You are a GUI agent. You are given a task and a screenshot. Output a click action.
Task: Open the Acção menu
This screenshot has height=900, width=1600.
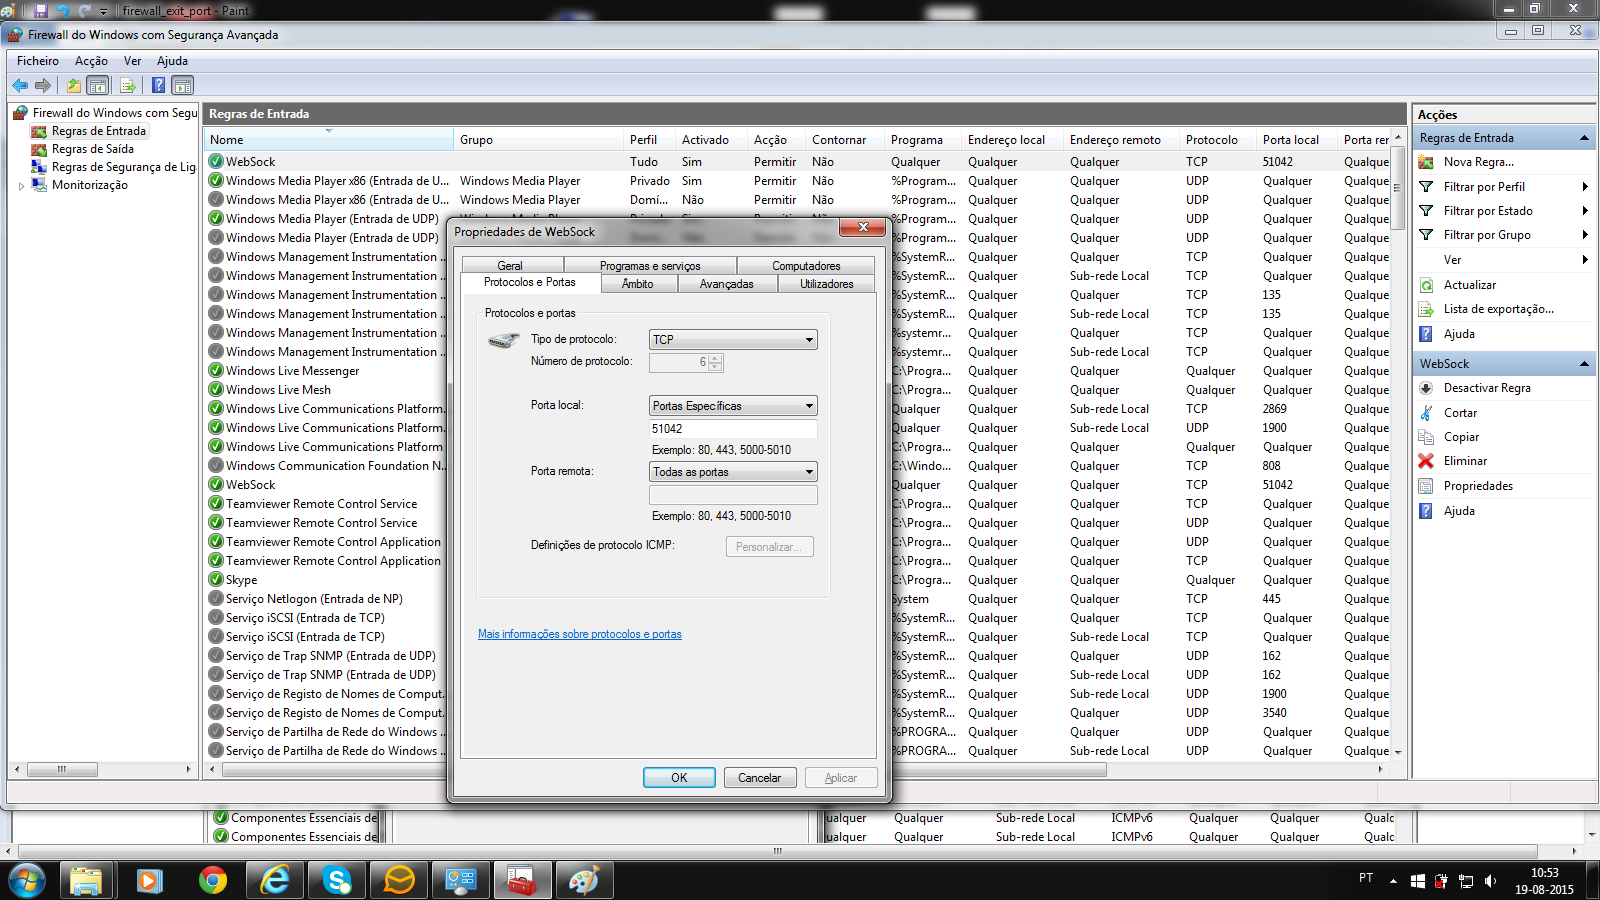click(x=91, y=61)
